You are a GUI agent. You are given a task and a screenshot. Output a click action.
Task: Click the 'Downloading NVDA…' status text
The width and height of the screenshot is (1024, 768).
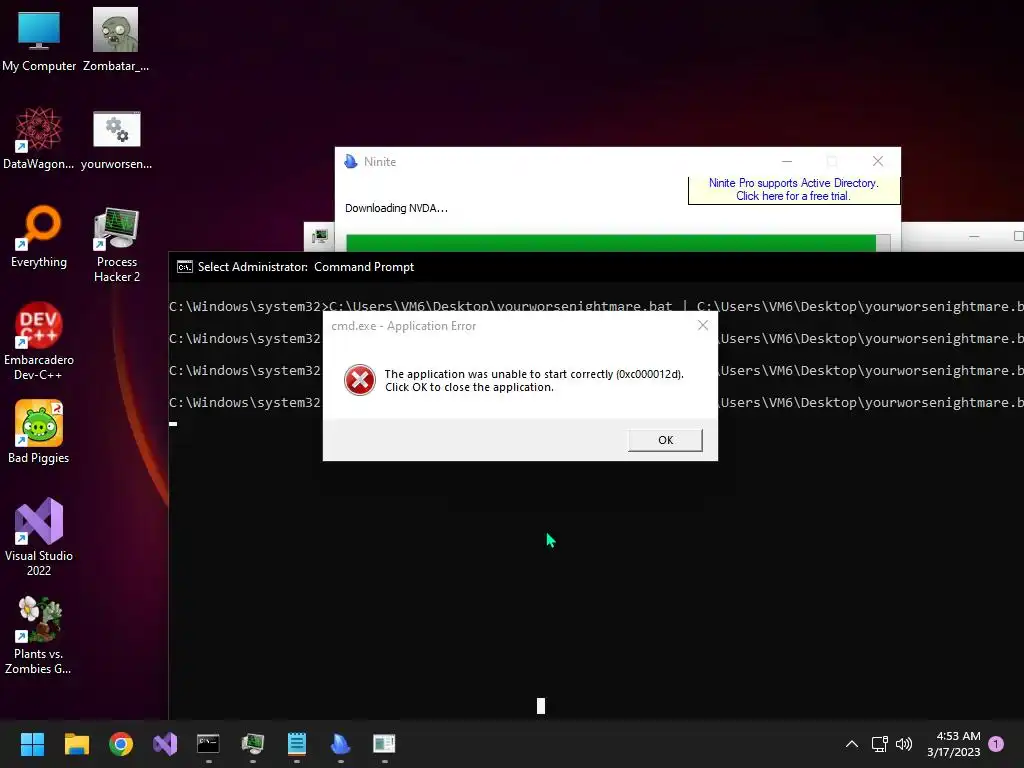[396, 208]
